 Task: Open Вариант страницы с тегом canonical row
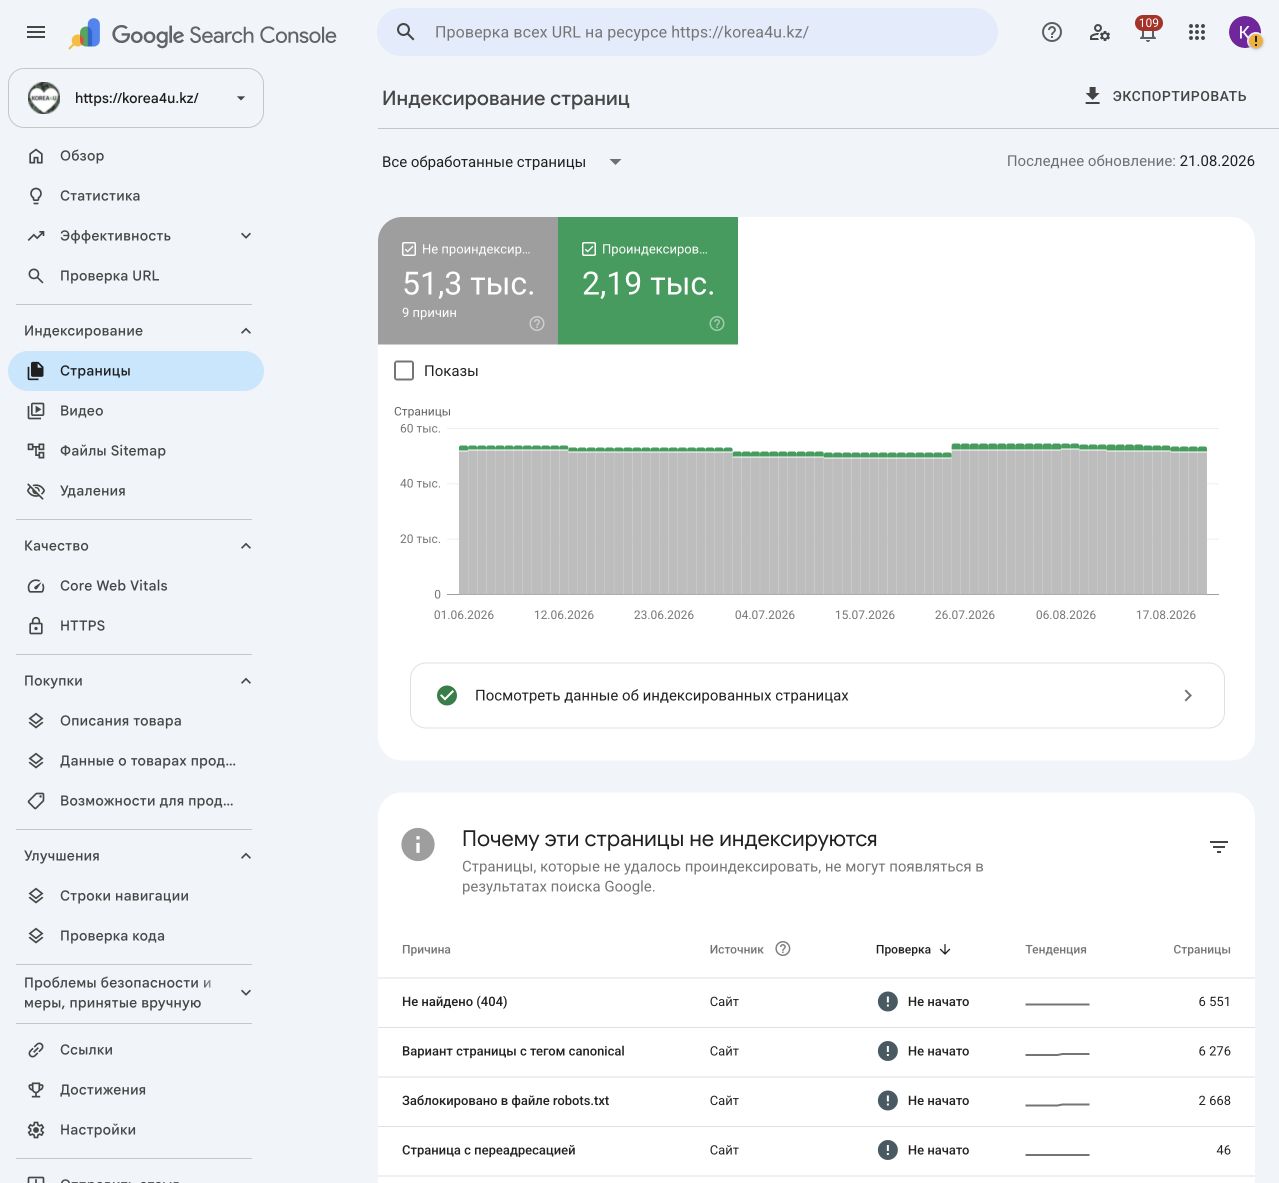point(816,1052)
